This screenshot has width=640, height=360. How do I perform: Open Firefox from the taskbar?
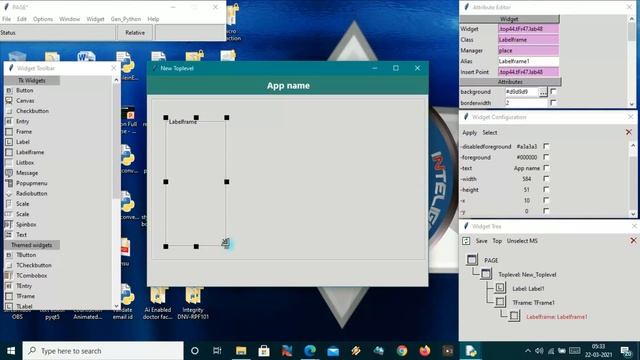coord(425,351)
